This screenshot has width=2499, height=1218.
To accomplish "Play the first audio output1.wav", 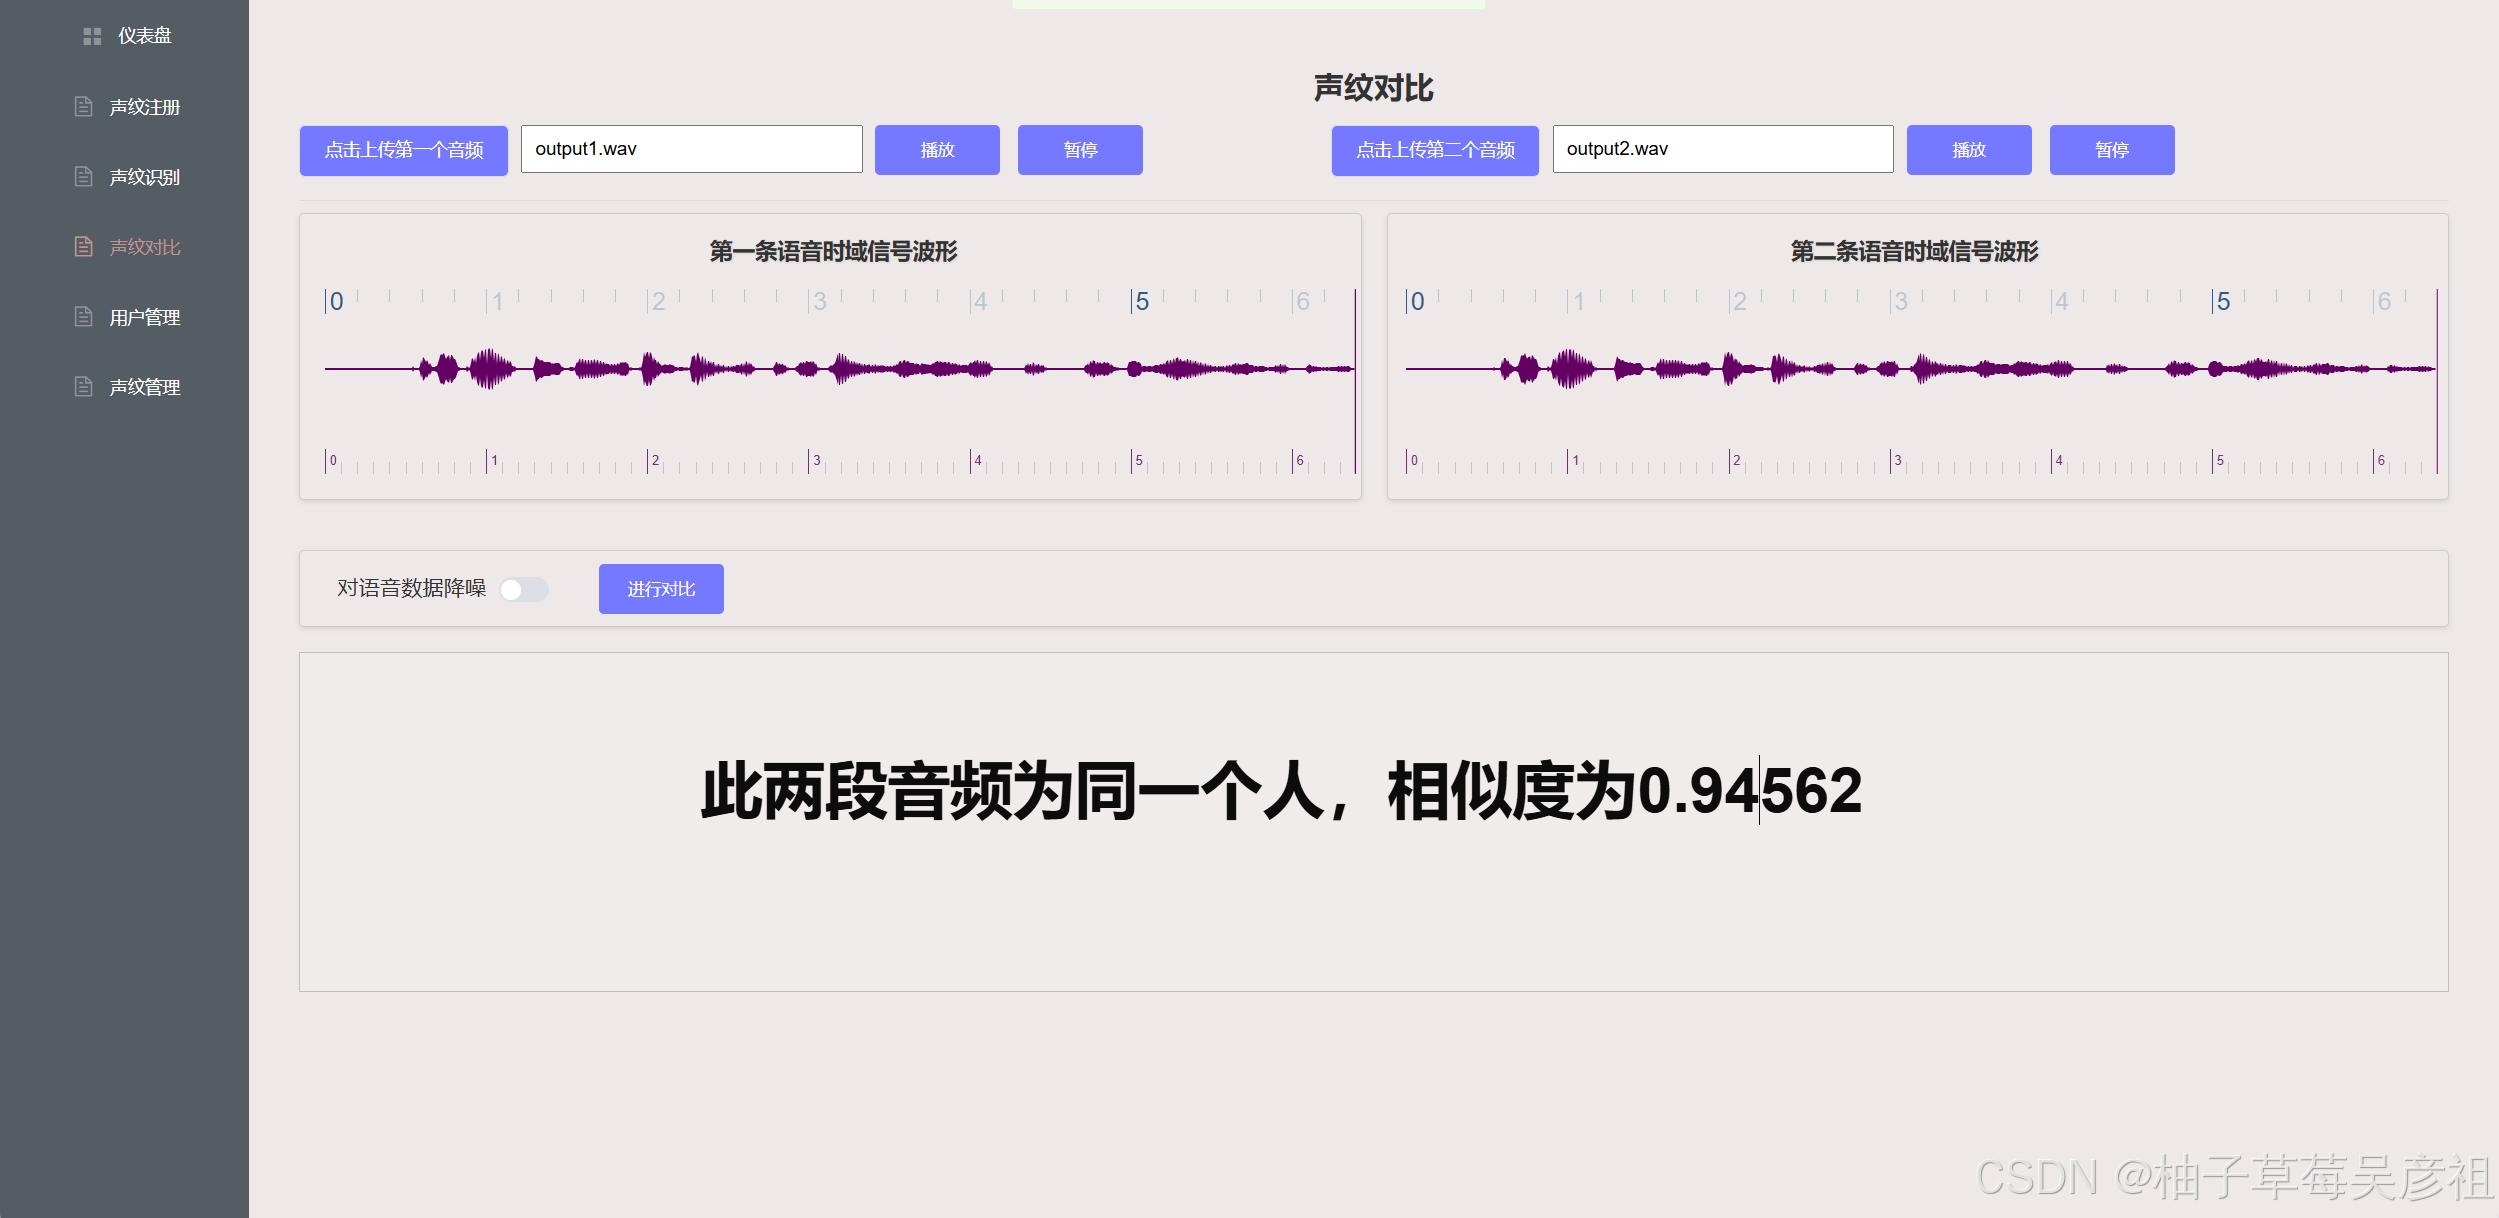I will point(937,150).
